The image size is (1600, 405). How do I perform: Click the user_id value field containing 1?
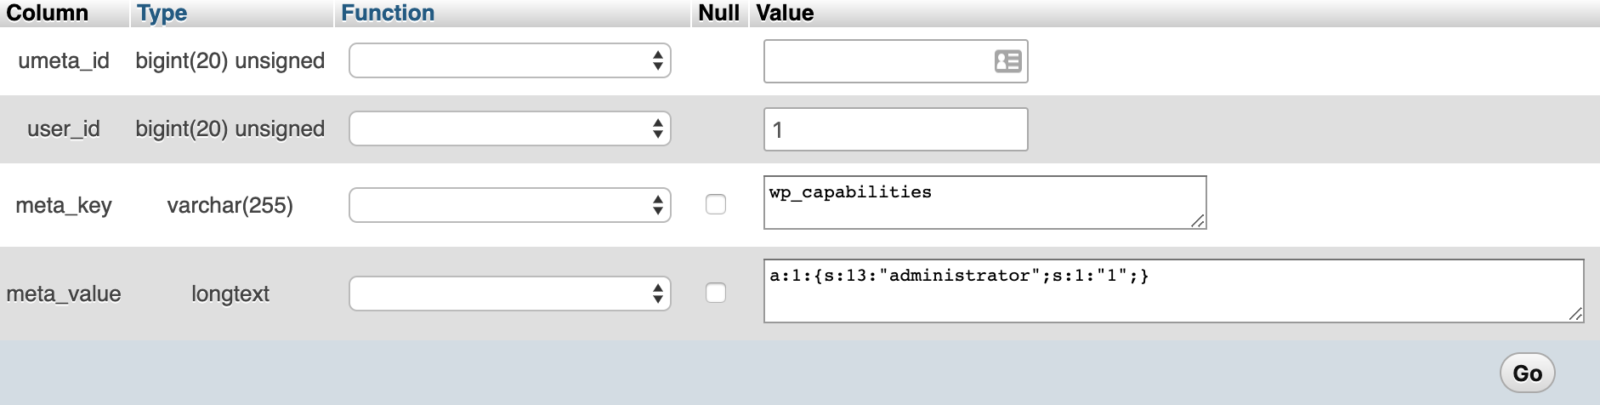895,129
